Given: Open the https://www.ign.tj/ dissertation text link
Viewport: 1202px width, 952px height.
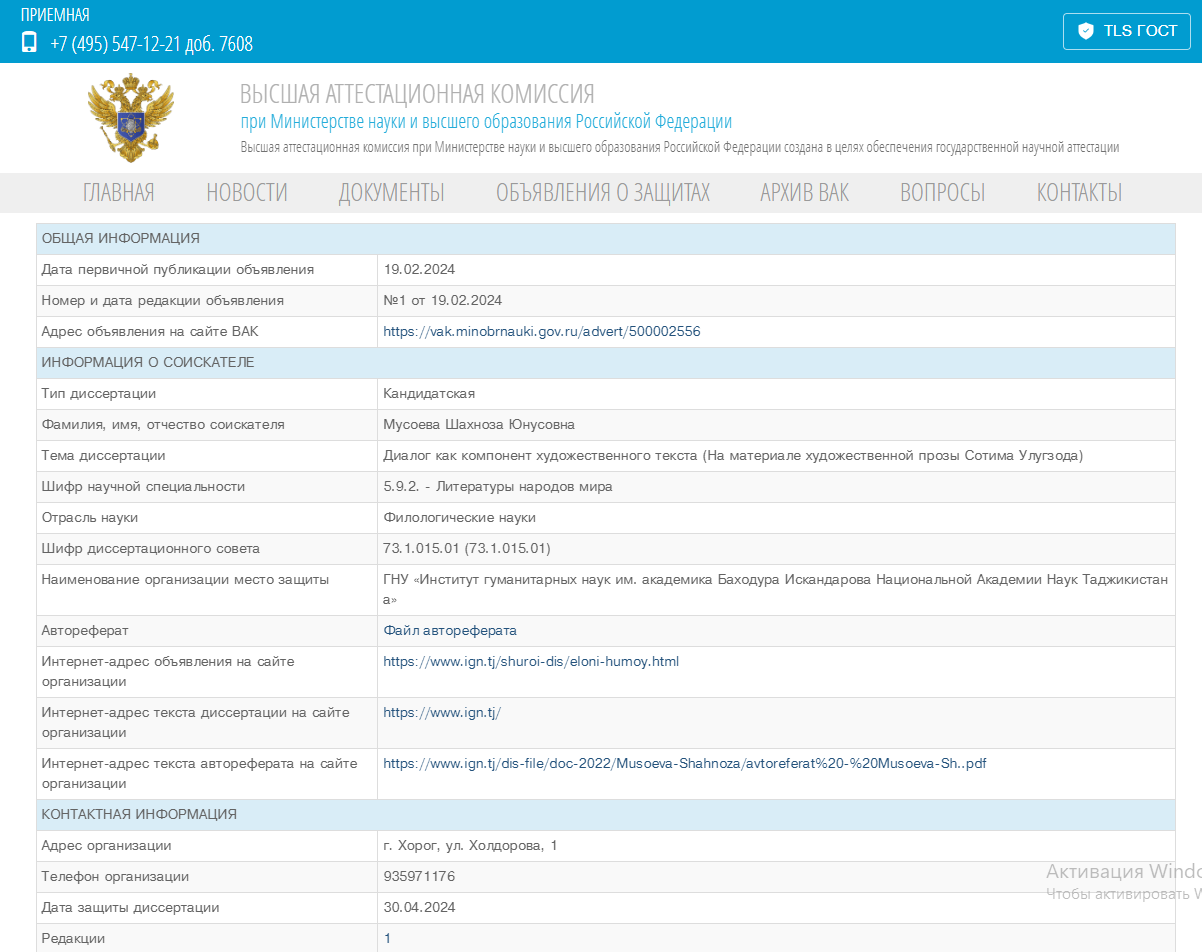Looking at the screenshot, I should 442,713.
